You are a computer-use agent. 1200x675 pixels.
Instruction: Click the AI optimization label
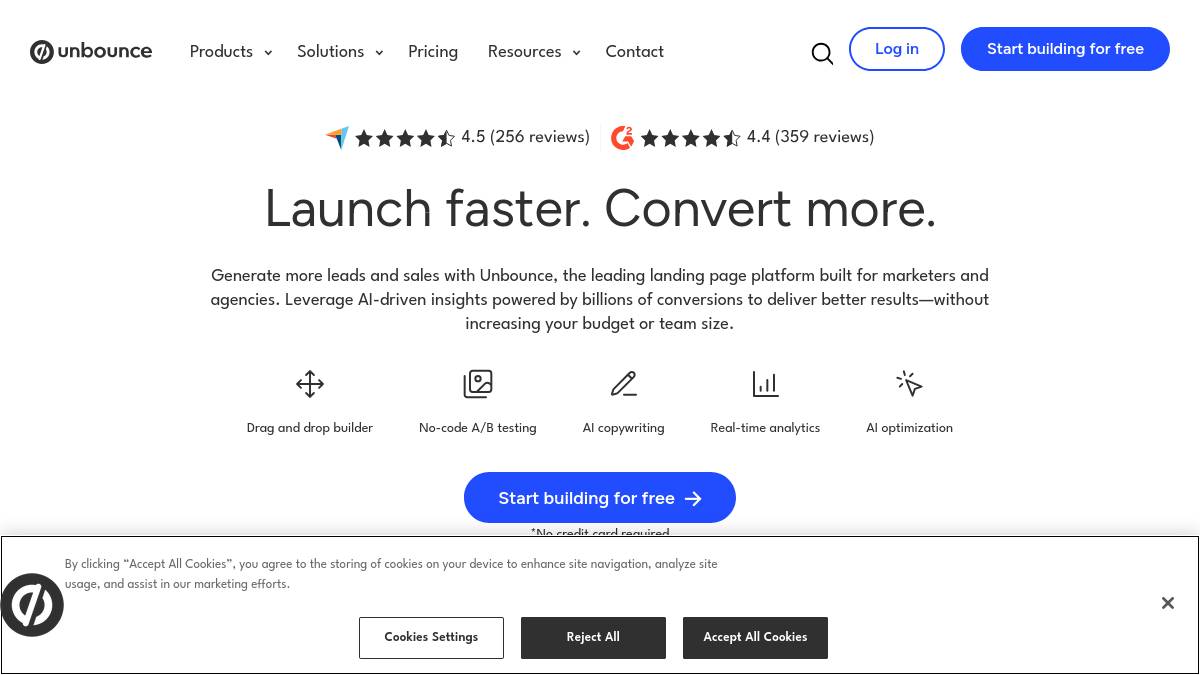pos(909,428)
